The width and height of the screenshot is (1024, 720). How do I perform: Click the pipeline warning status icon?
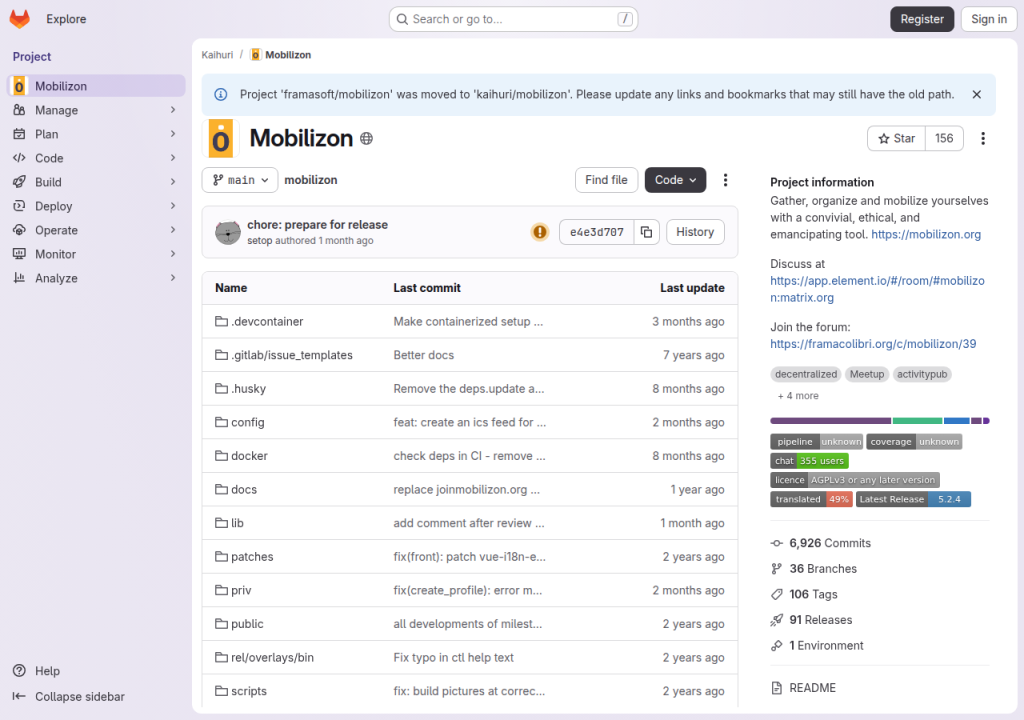540,232
